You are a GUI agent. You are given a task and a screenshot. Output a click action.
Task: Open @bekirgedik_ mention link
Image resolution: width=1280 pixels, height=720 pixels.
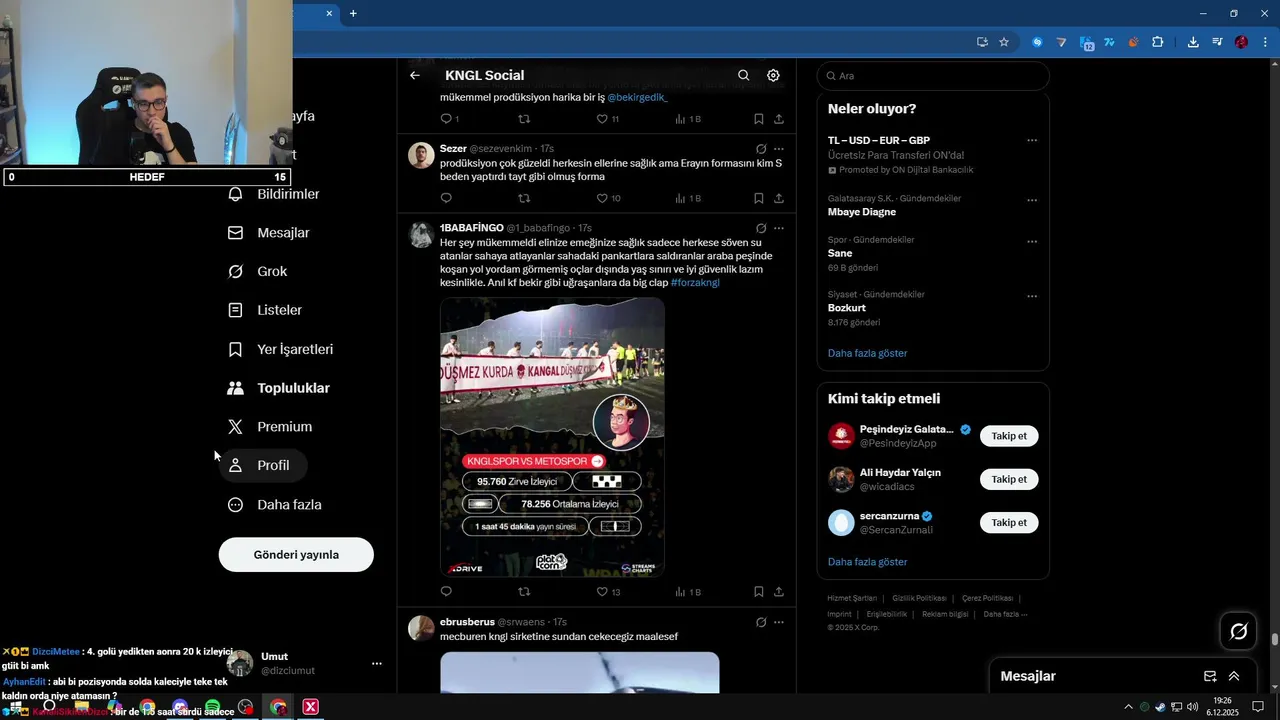coord(637,97)
